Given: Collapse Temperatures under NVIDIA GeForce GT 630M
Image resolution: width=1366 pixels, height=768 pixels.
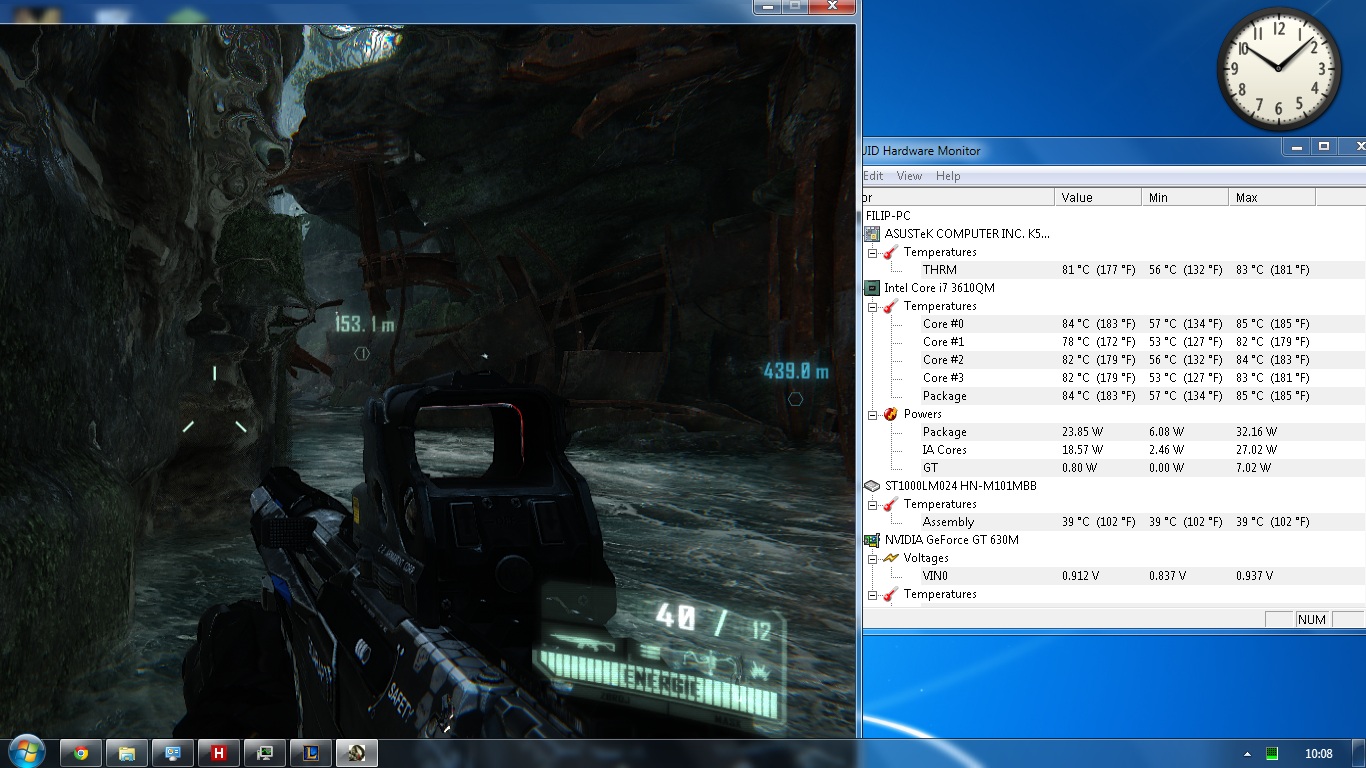Looking at the screenshot, I should pyautogui.click(x=872, y=595).
